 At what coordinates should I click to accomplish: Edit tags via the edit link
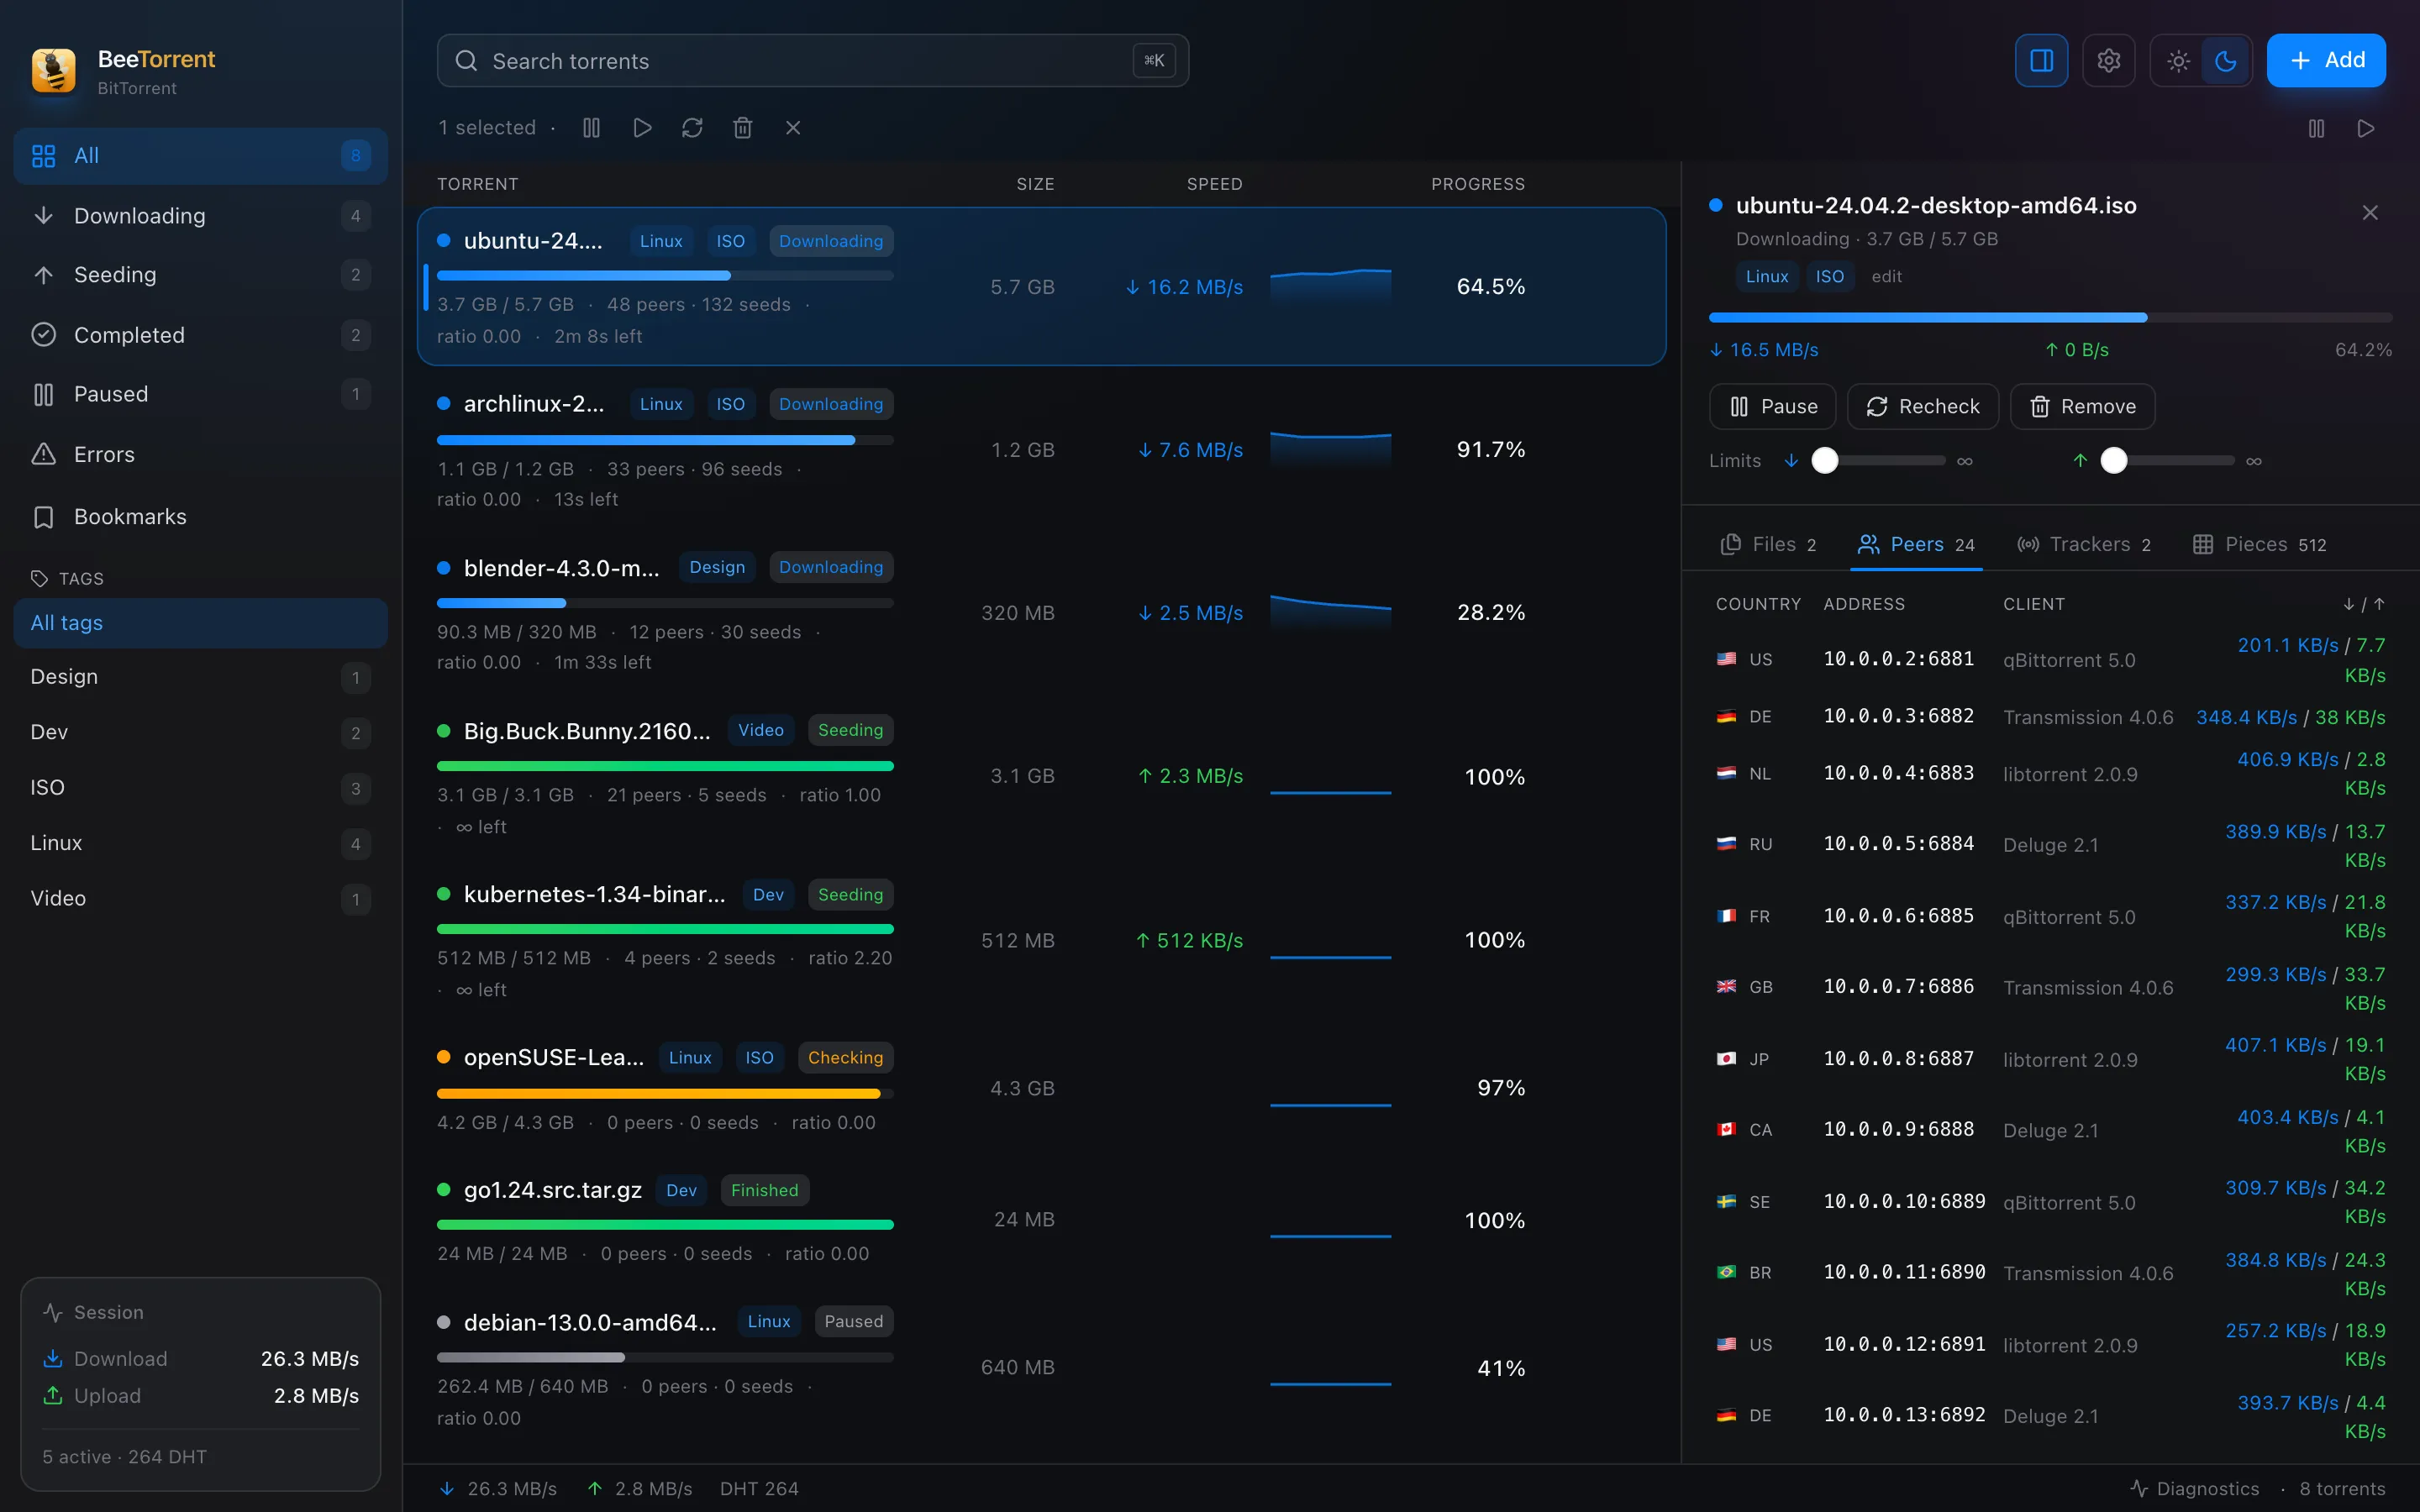(1886, 276)
